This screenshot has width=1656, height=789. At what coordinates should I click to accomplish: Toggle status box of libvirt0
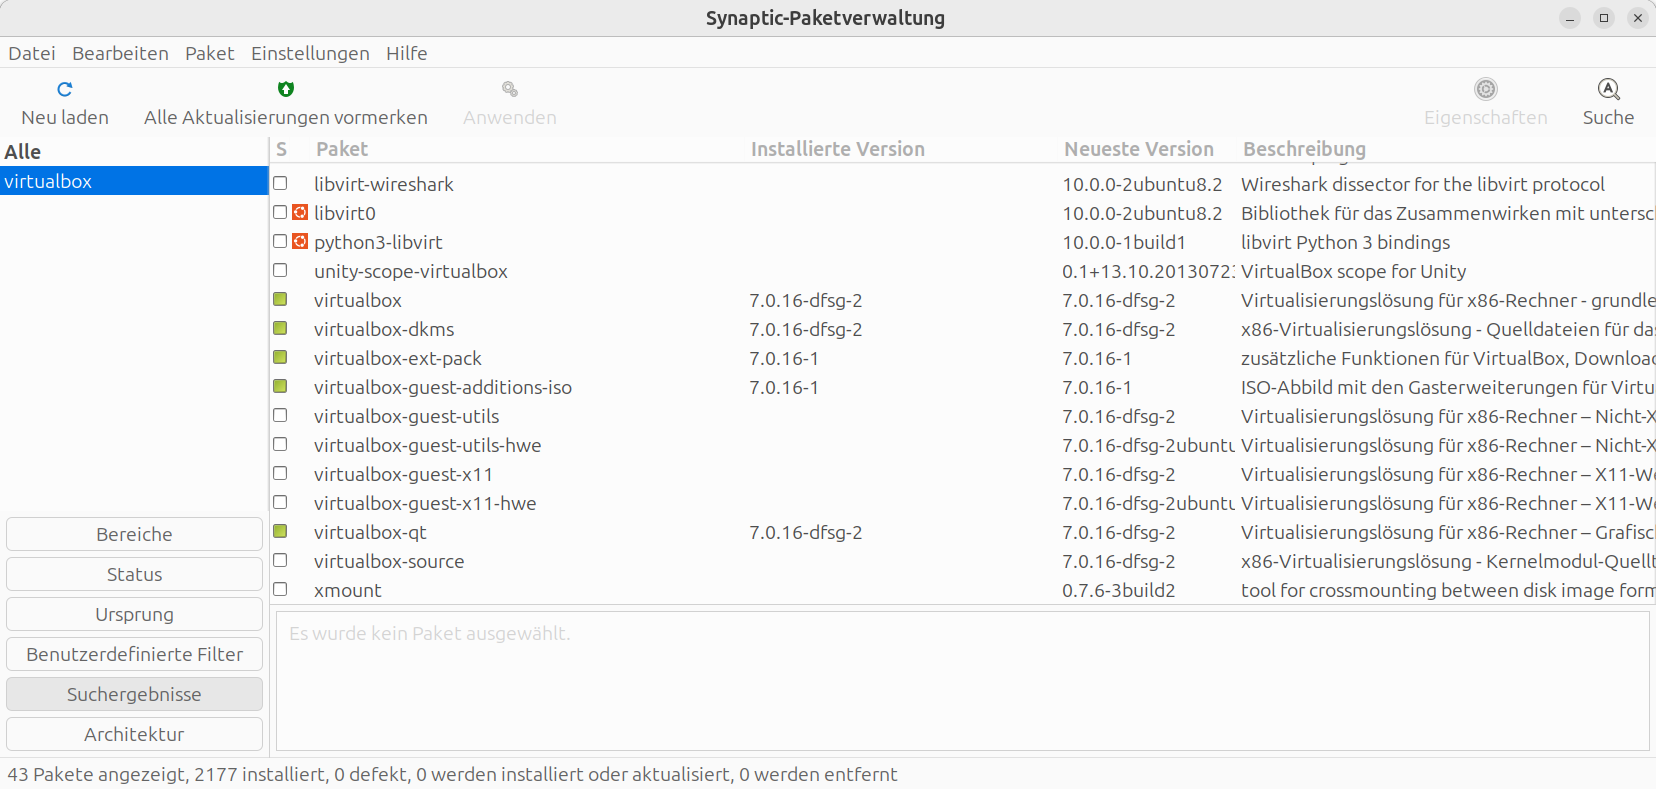coord(280,212)
